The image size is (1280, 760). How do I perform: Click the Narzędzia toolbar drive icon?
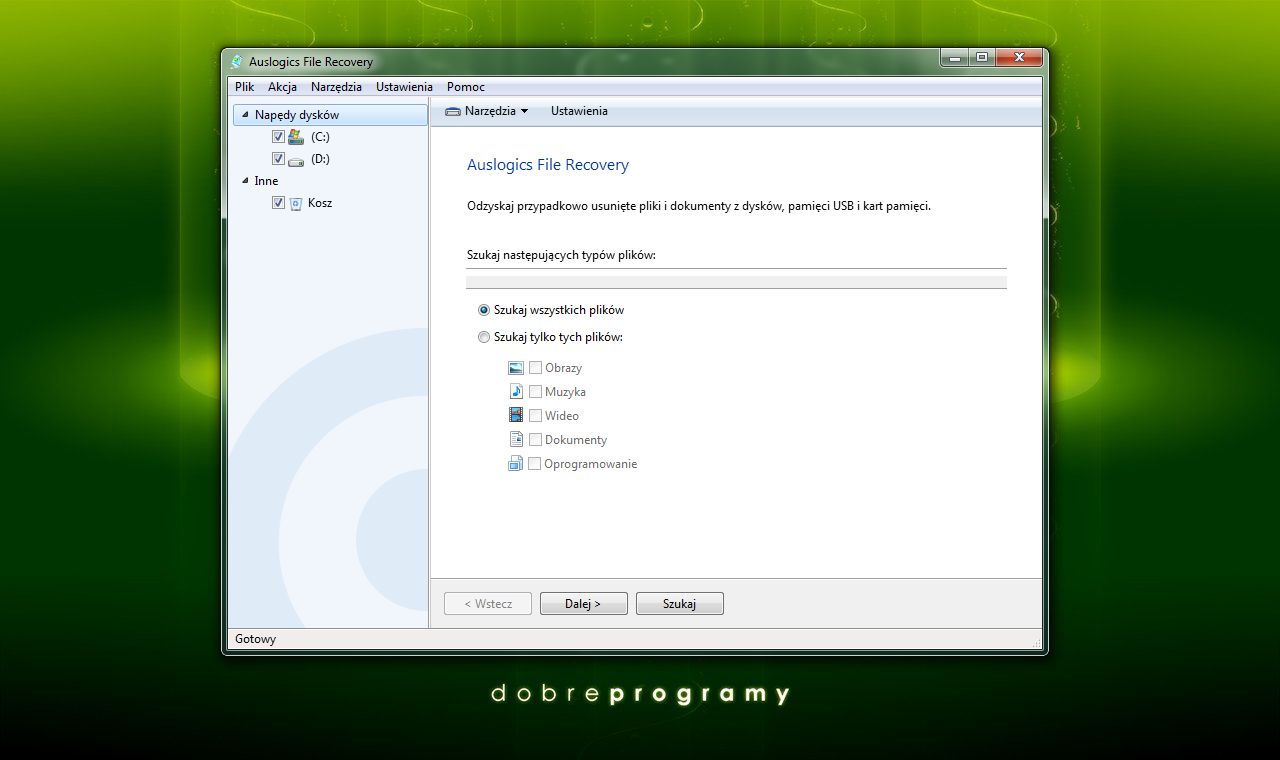tap(453, 111)
